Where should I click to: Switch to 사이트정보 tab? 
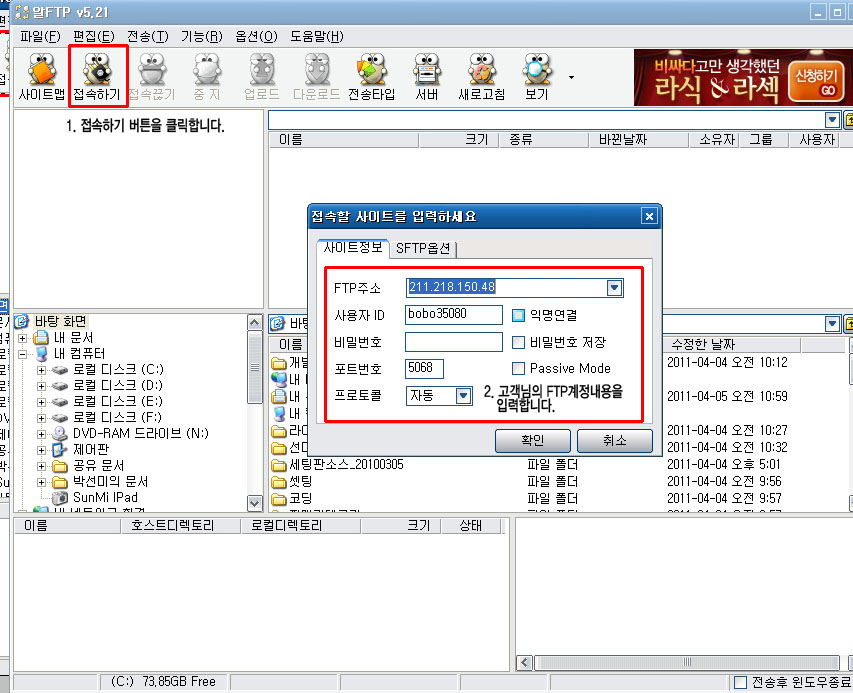(353, 248)
